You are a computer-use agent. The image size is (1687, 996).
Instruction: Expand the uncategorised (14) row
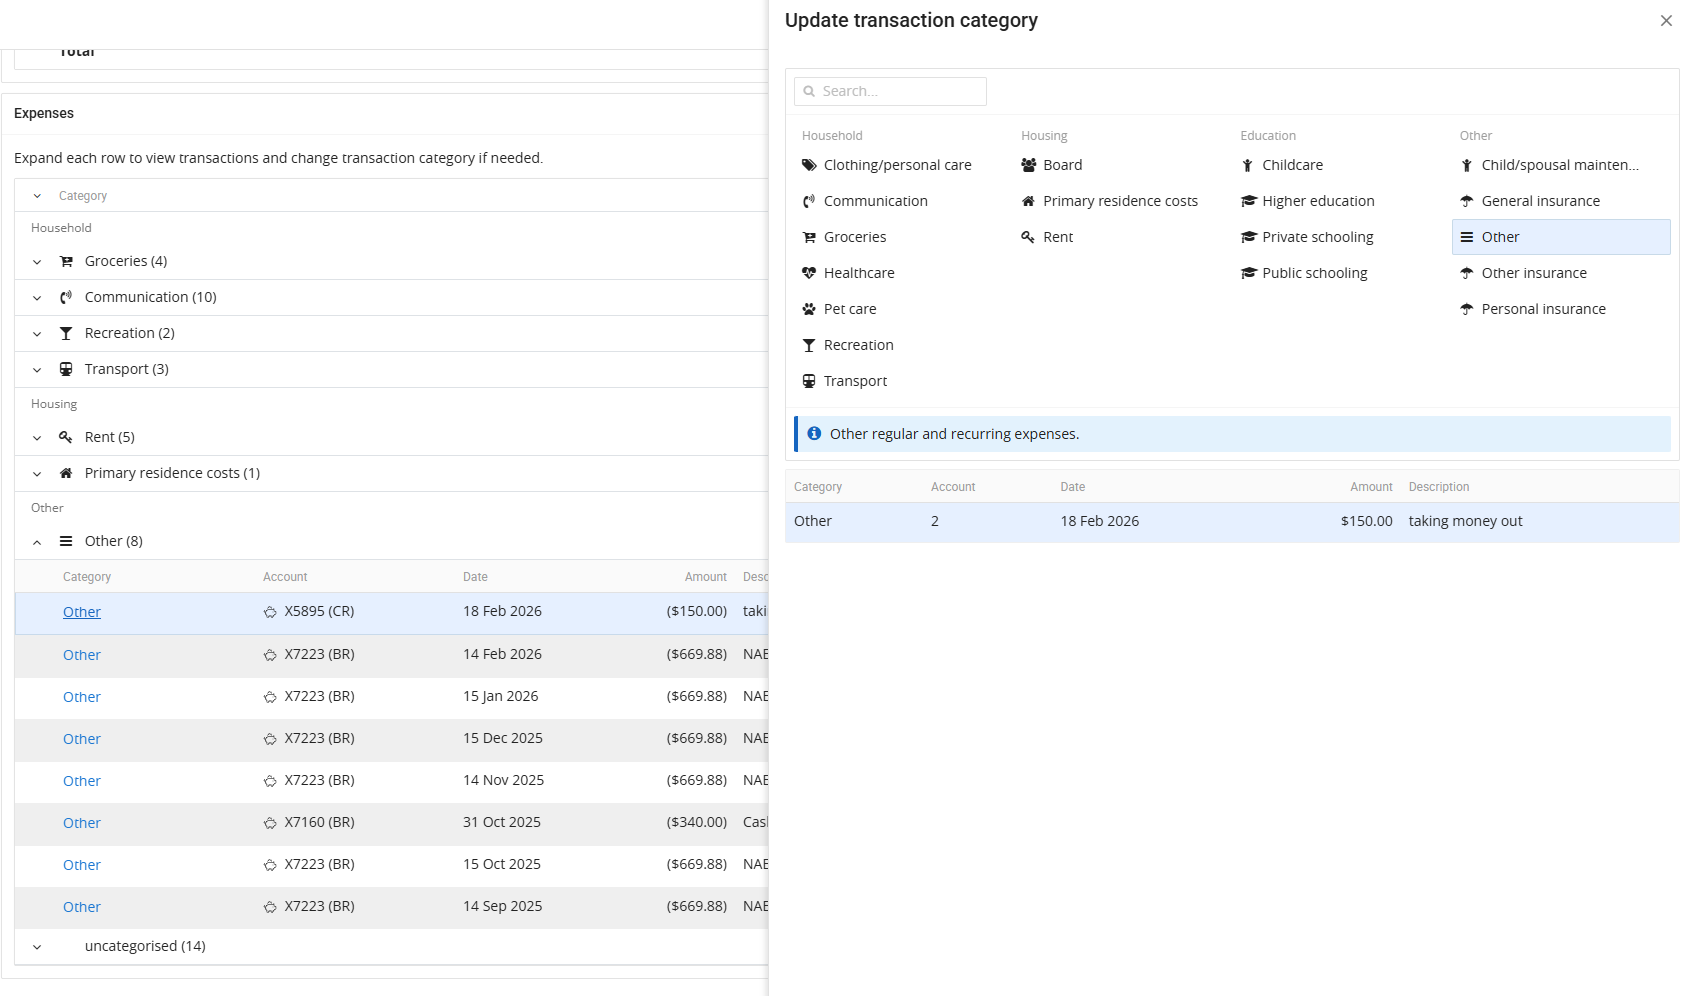coord(37,947)
